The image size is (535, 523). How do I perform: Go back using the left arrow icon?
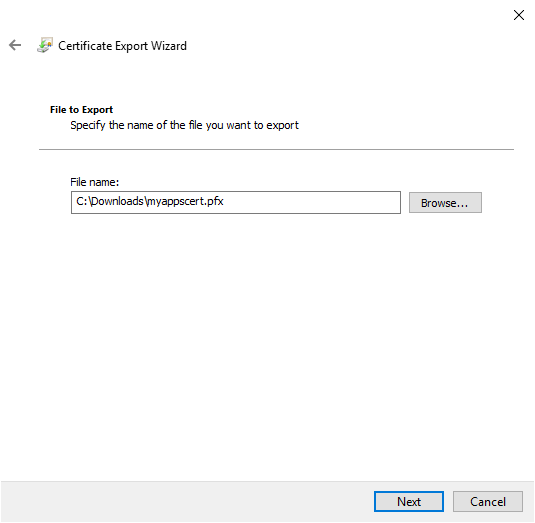pos(15,45)
